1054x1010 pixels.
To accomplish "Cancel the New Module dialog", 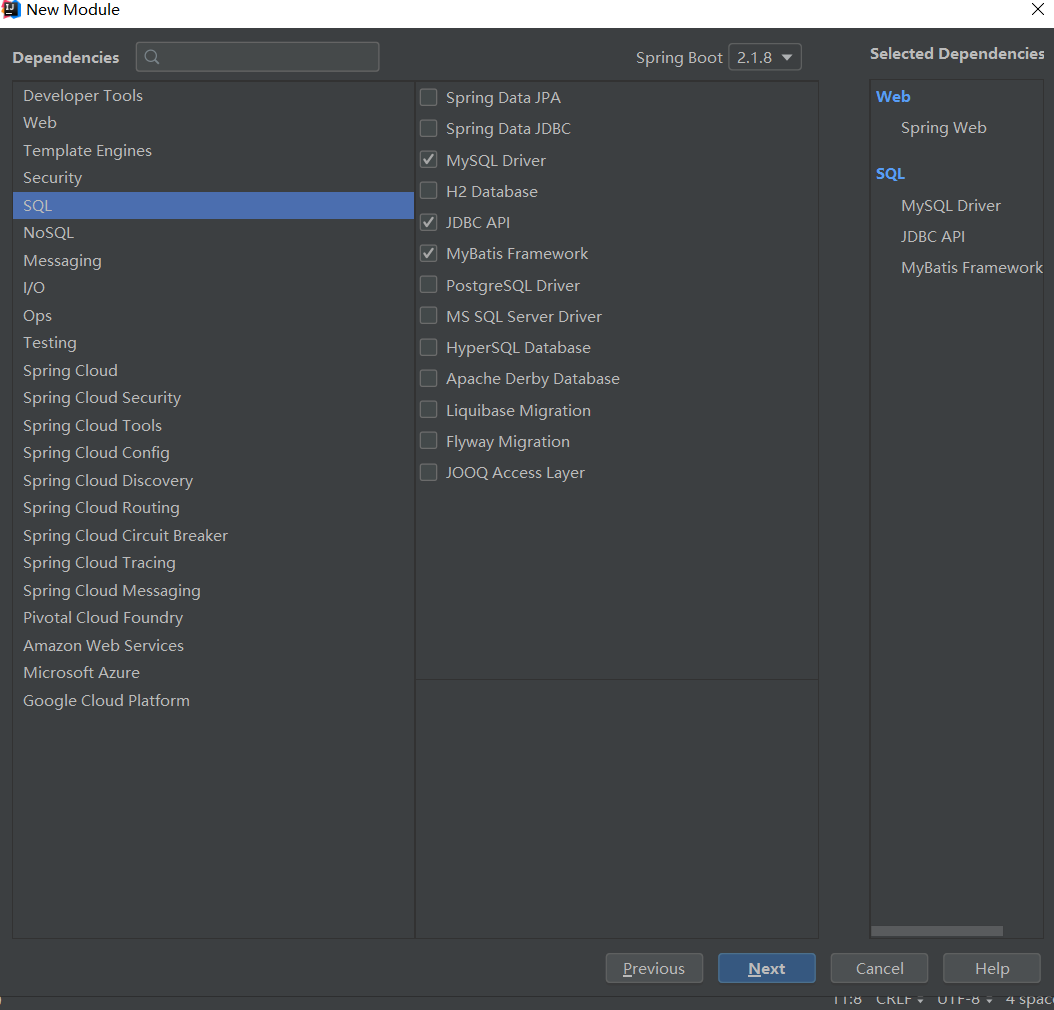I will [x=879, y=968].
